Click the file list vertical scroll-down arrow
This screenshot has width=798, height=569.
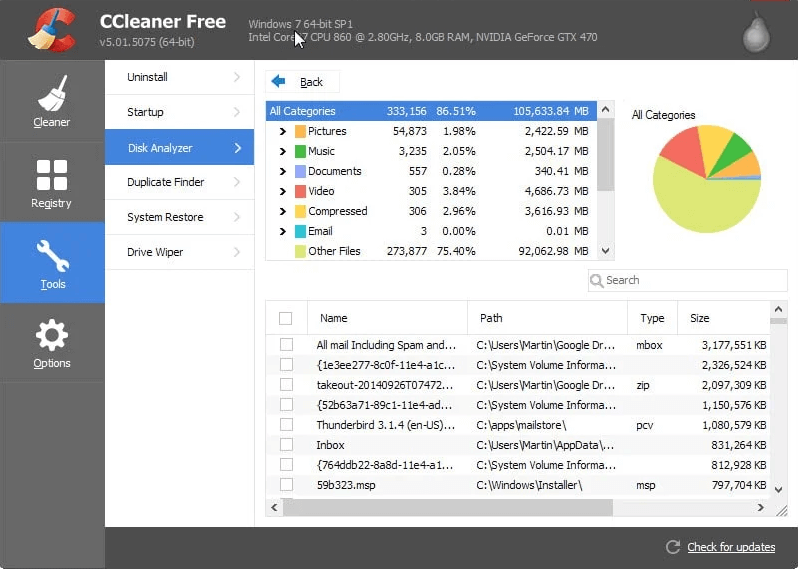(778, 490)
